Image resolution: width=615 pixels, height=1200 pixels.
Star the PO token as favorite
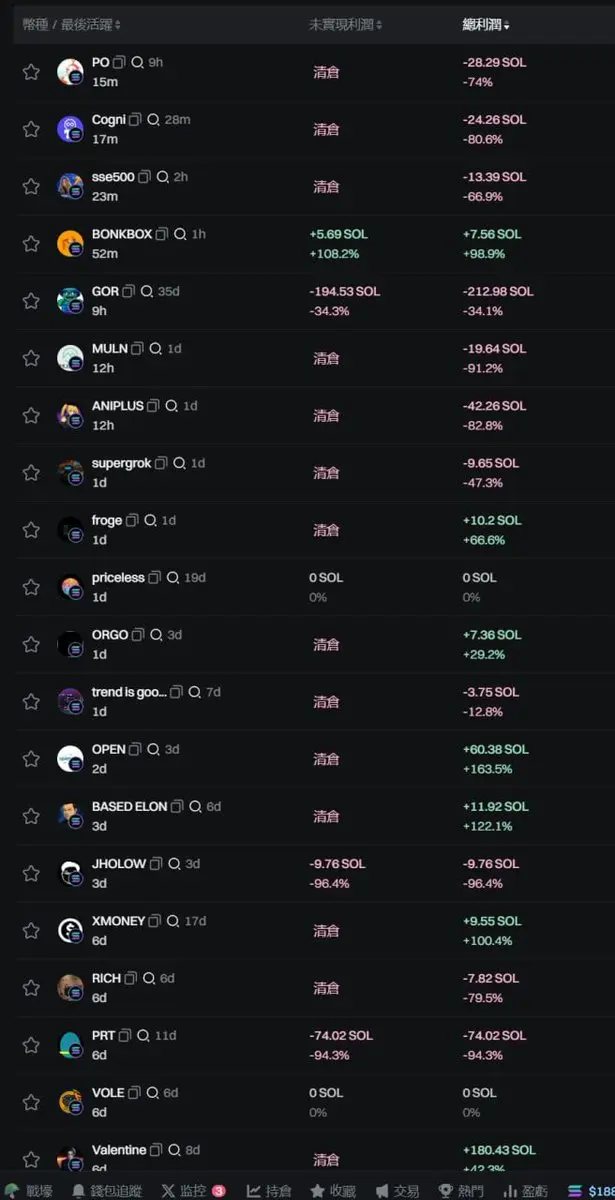tap(31, 72)
